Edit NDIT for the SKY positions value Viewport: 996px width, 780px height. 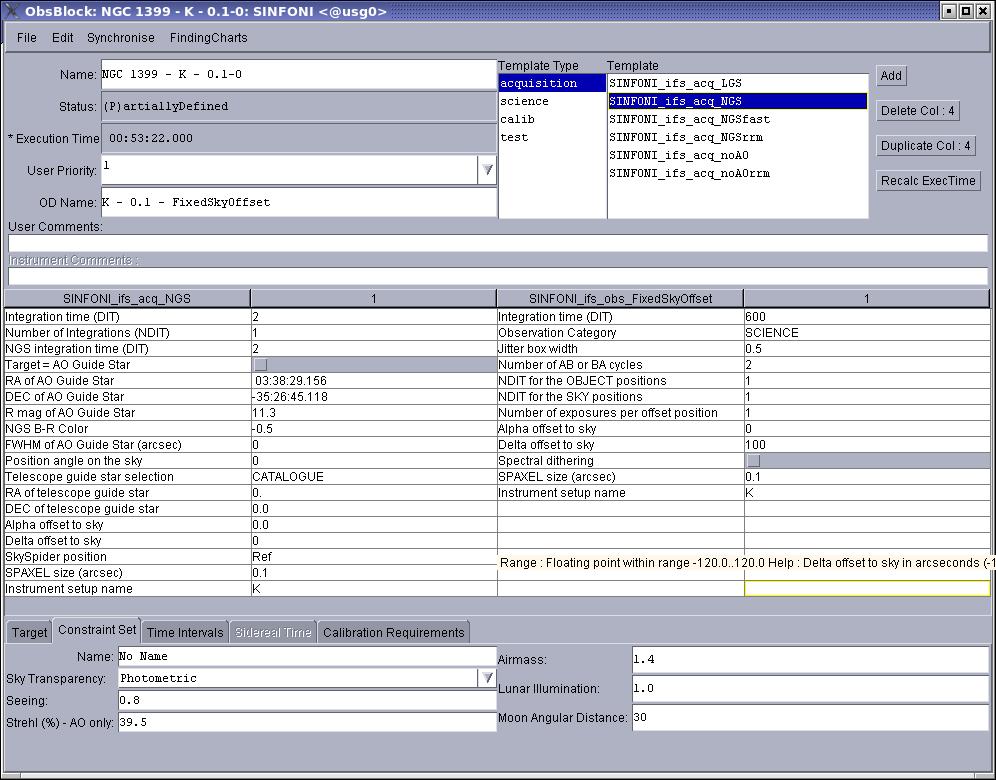point(867,396)
